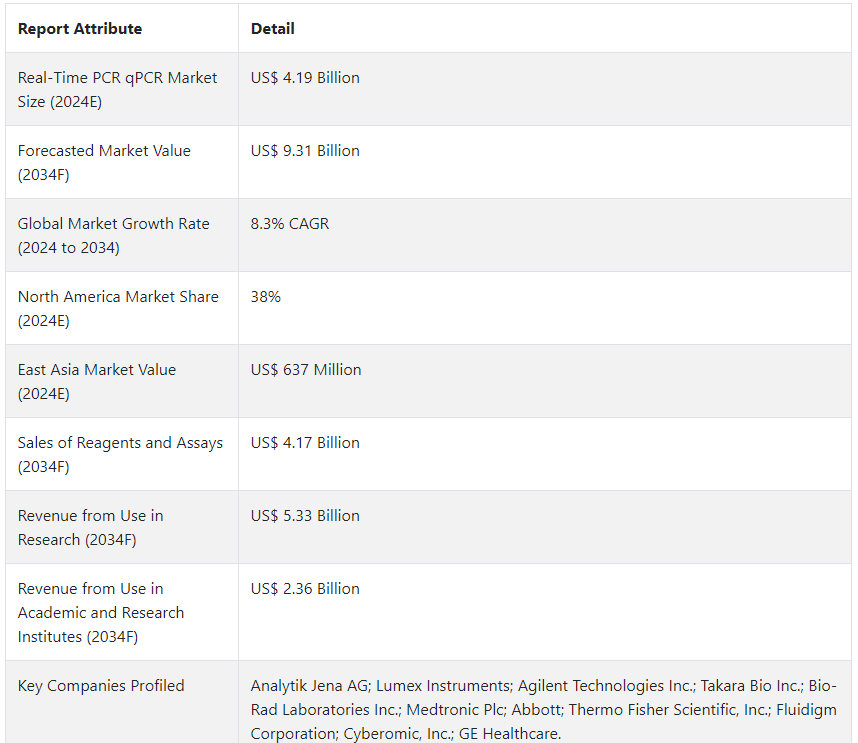Click the US$ 637 Million value
Image resolution: width=858 pixels, height=743 pixels.
pyautogui.click(x=306, y=370)
